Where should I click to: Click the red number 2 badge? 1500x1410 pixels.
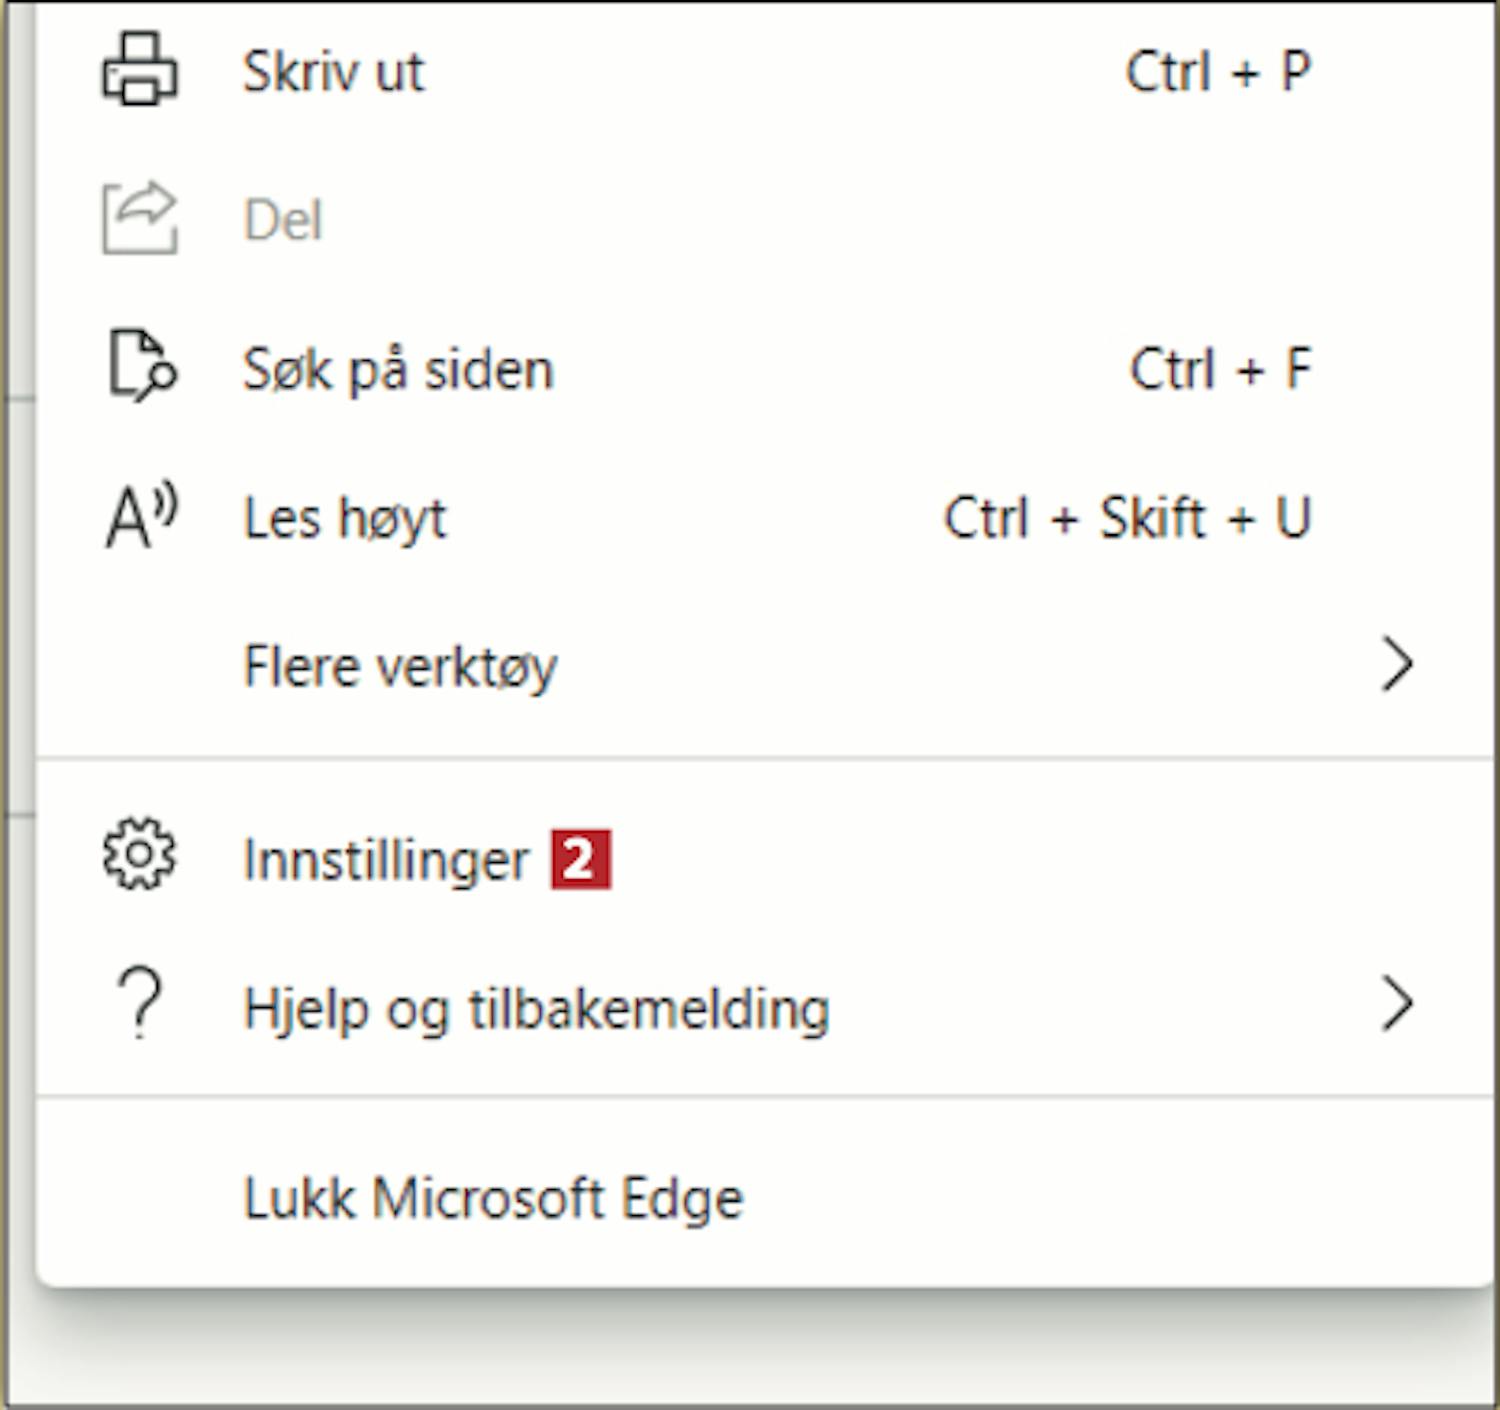(x=581, y=859)
